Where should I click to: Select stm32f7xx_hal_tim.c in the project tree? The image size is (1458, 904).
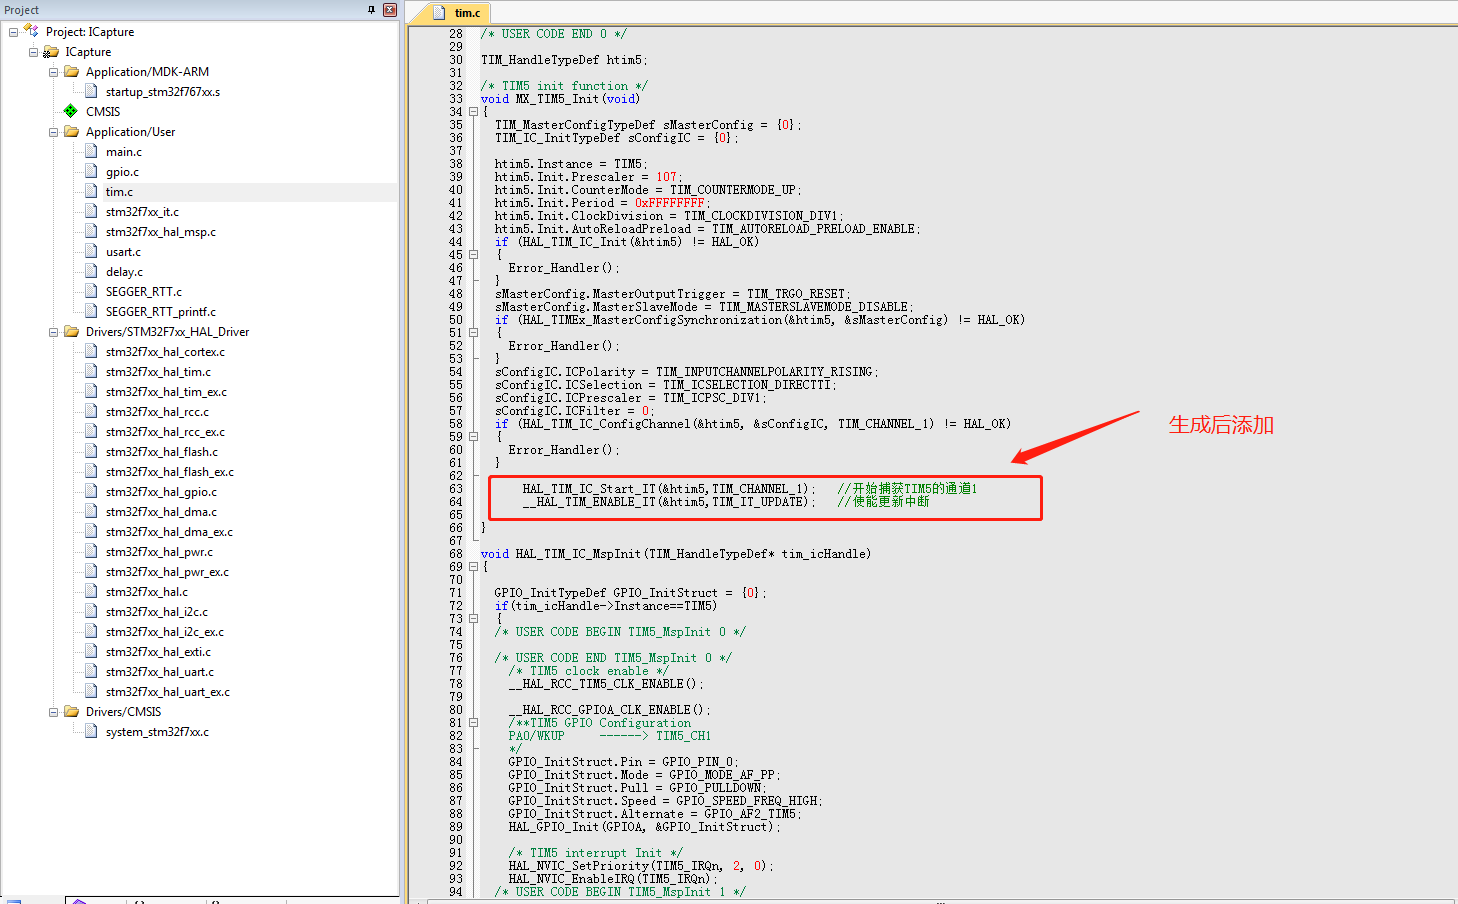158,372
